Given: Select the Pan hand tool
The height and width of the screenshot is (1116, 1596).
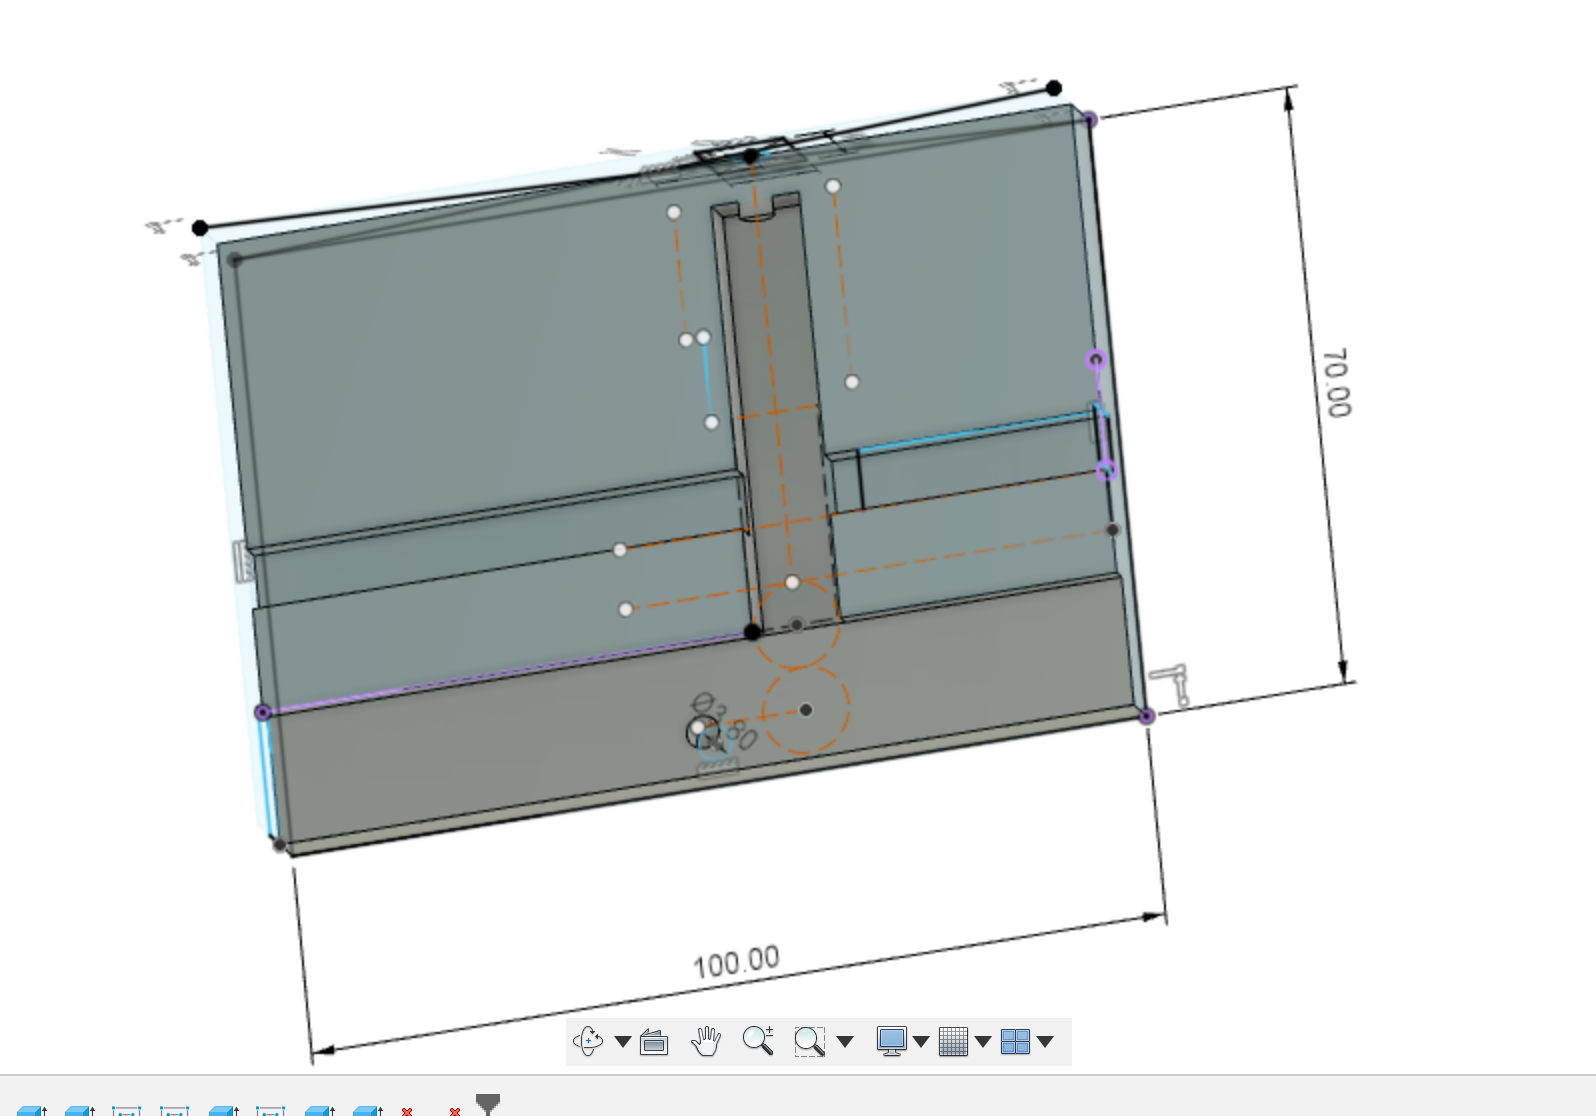Looking at the screenshot, I should (x=706, y=1042).
